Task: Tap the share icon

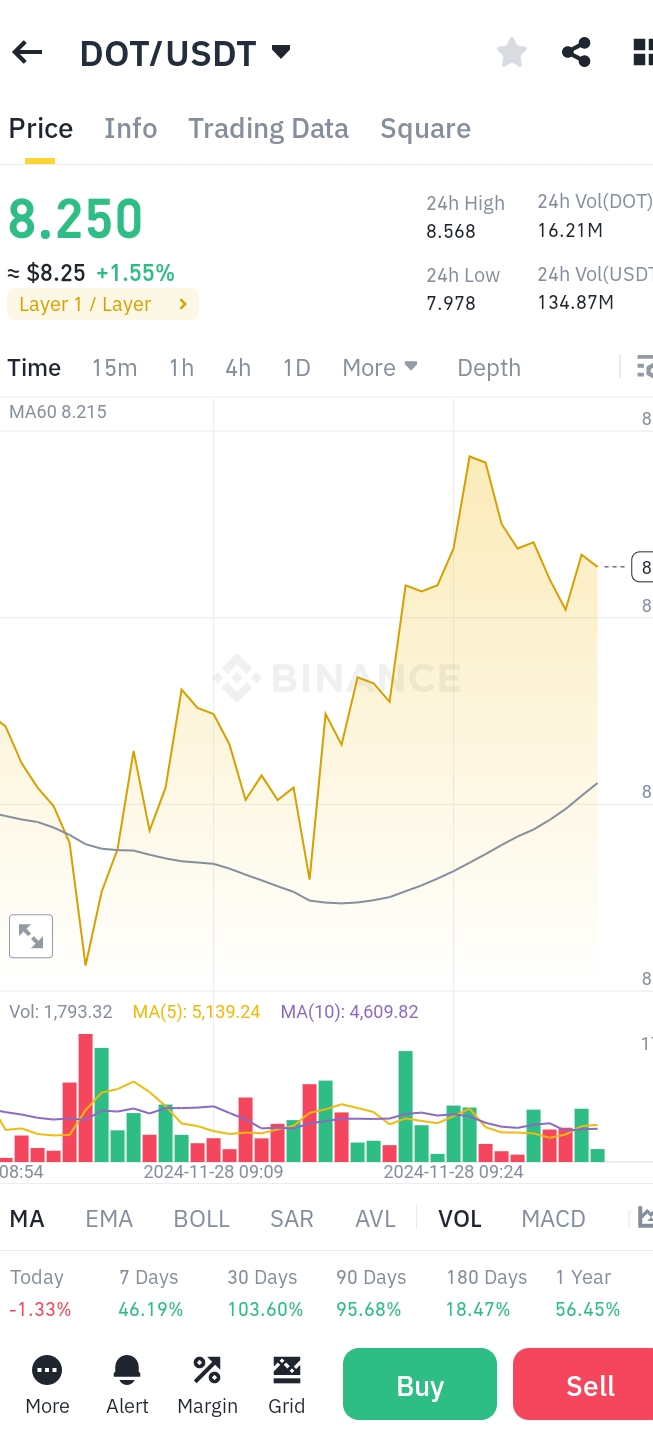Action: pos(576,53)
